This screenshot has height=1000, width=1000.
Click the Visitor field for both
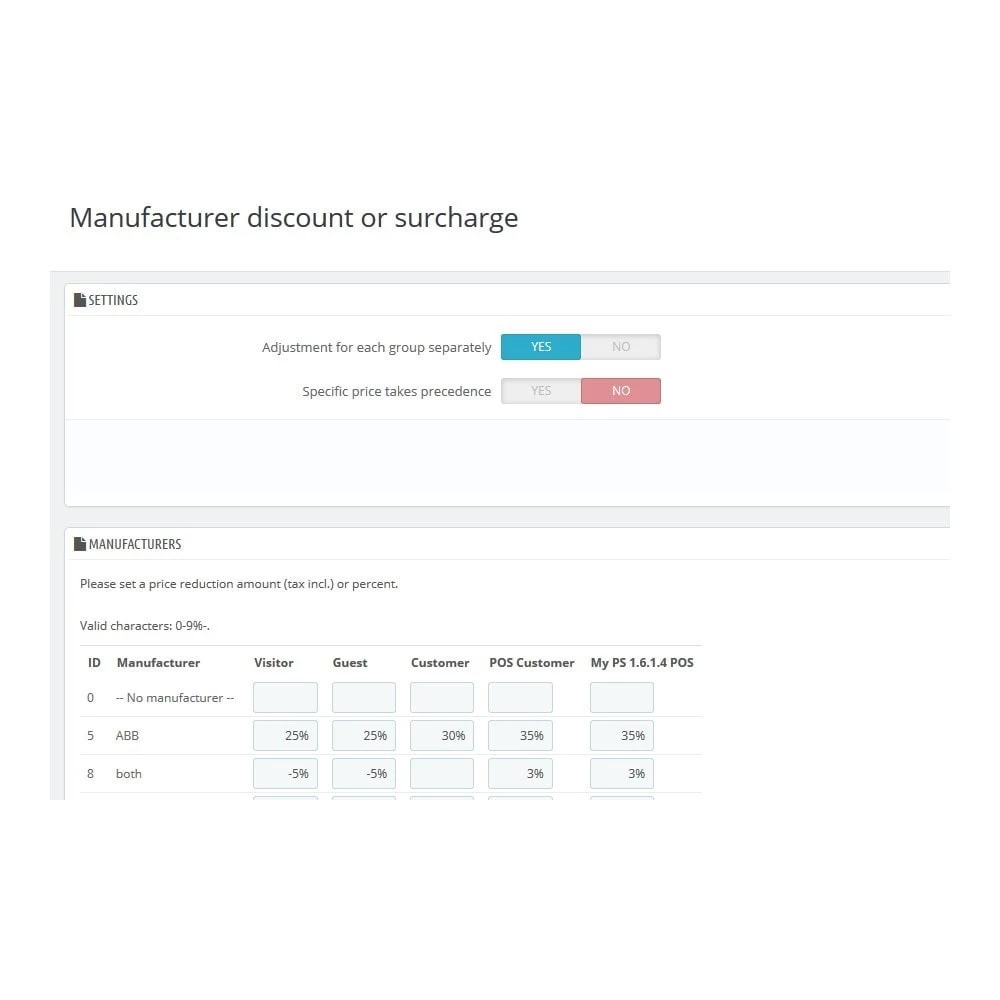285,774
